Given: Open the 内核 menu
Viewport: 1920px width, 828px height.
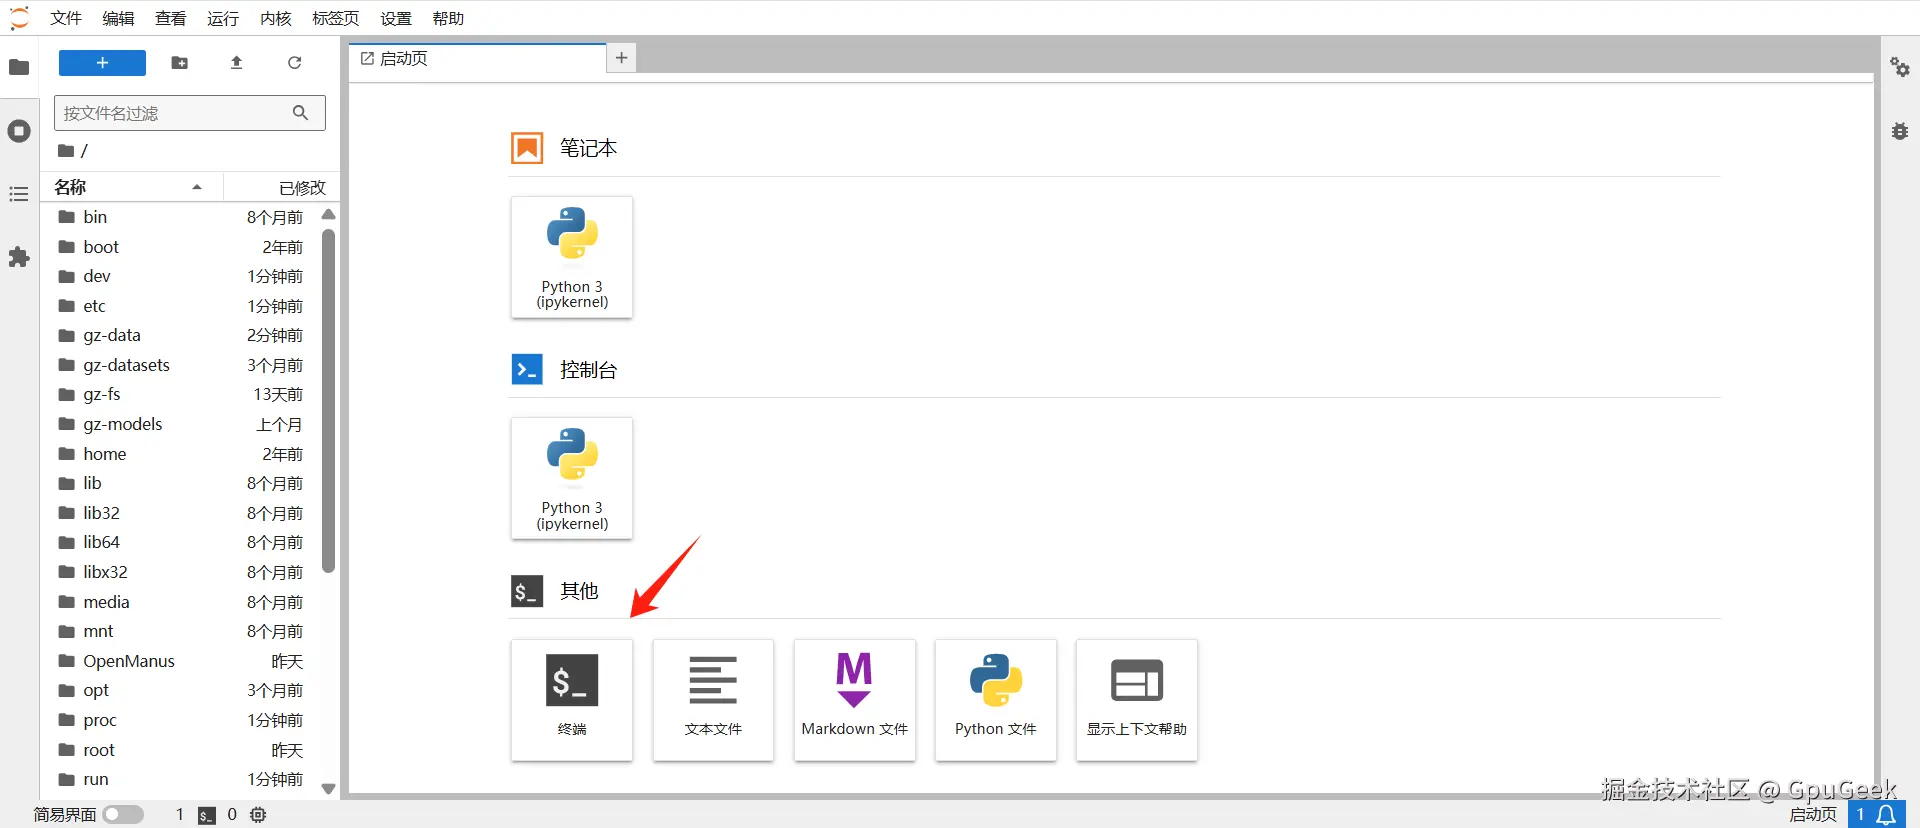Looking at the screenshot, I should click(275, 18).
